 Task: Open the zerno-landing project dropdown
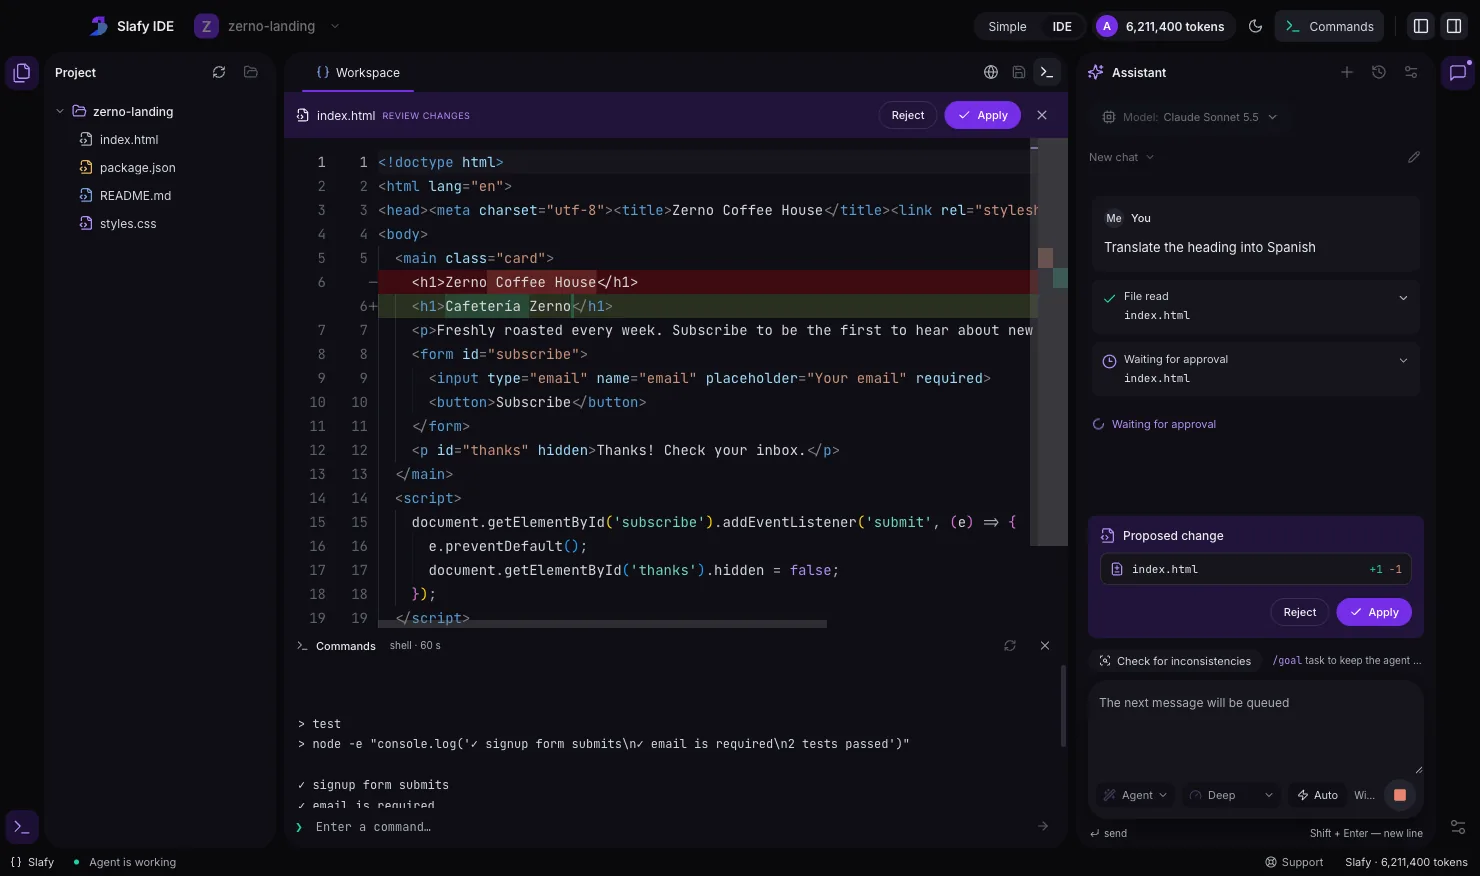[268, 26]
